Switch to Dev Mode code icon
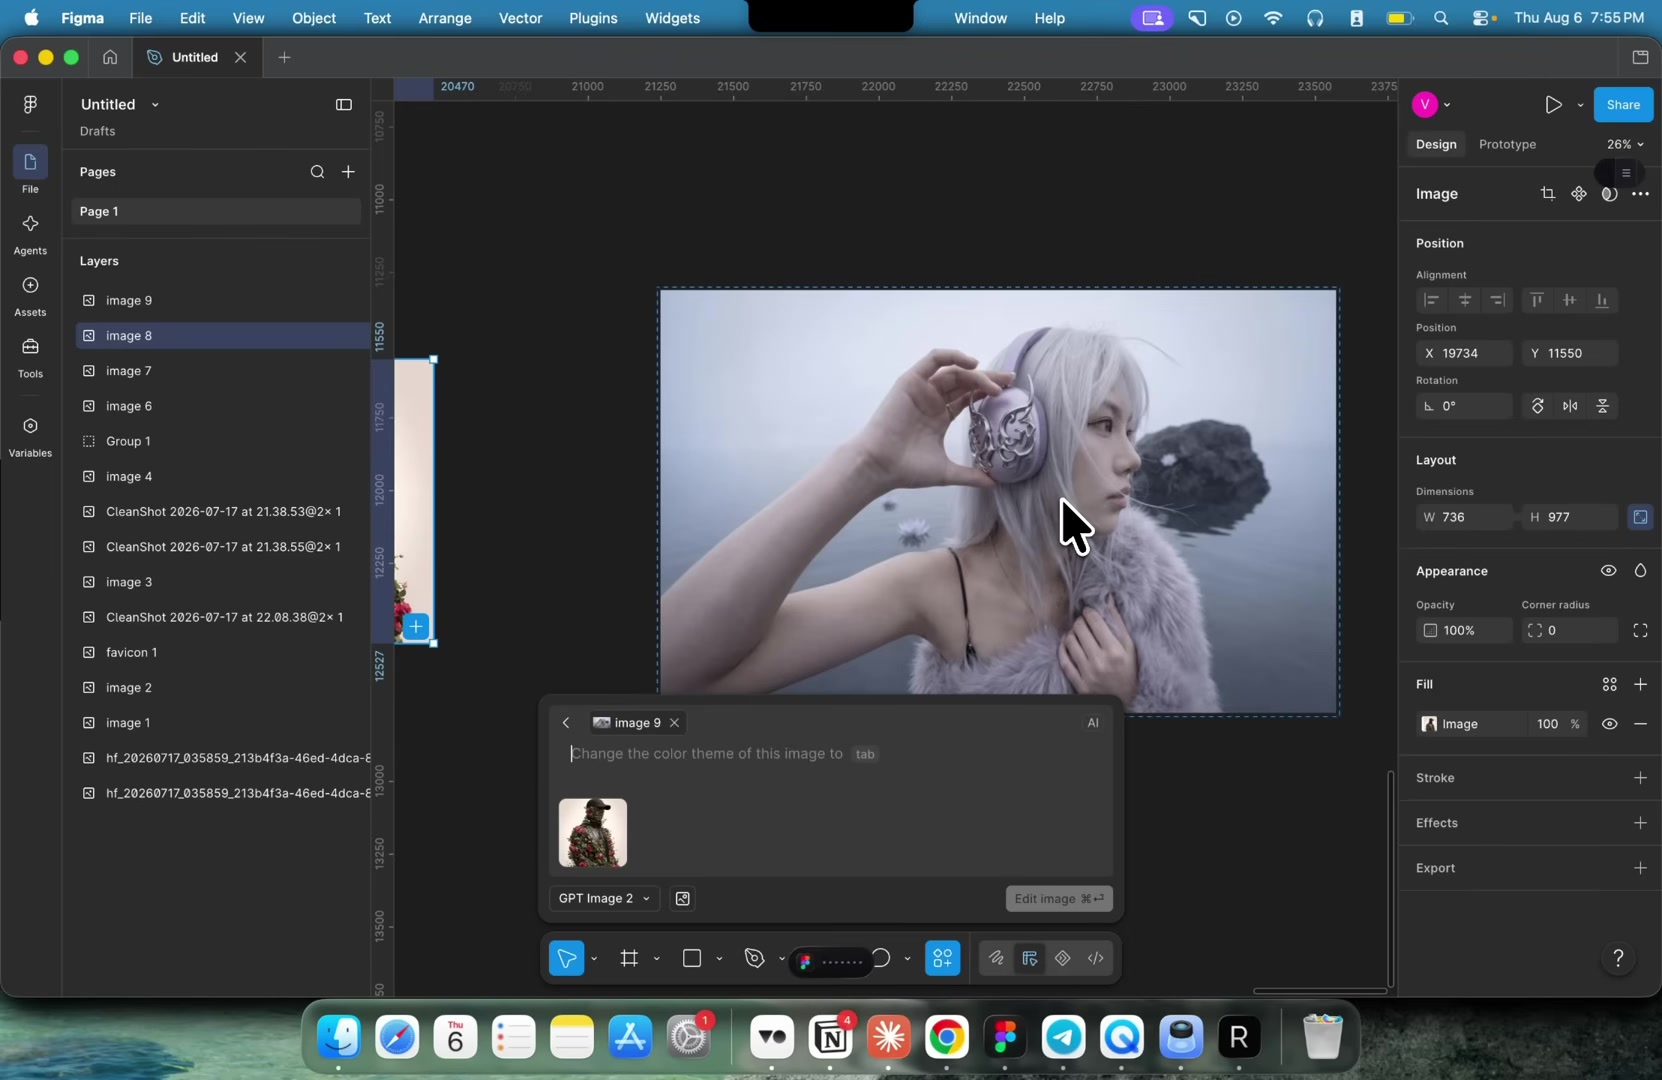1662x1080 pixels. click(1096, 958)
